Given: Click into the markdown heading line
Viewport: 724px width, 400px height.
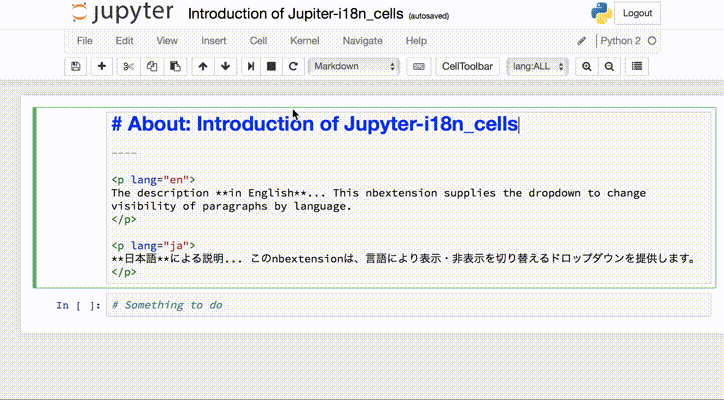Looking at the screenshot, I should point(315,124).
